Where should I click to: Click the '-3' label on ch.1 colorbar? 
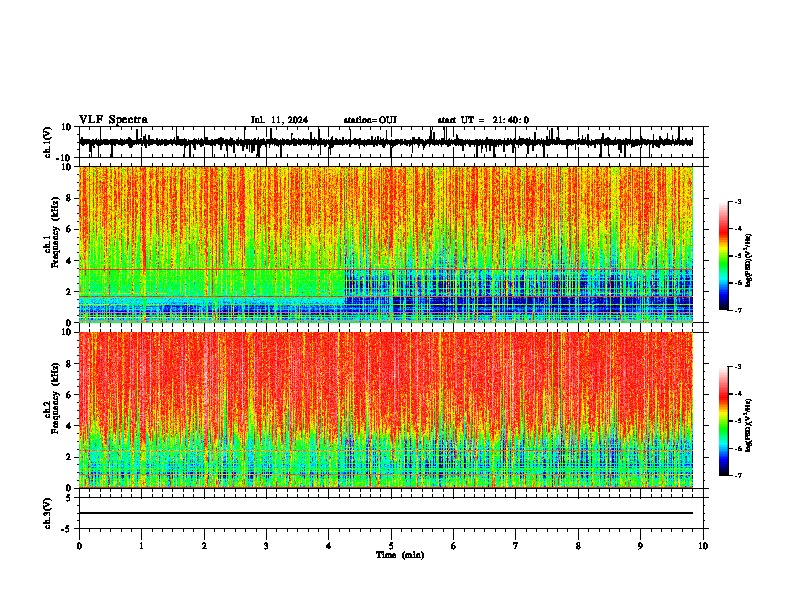[737, 201]
